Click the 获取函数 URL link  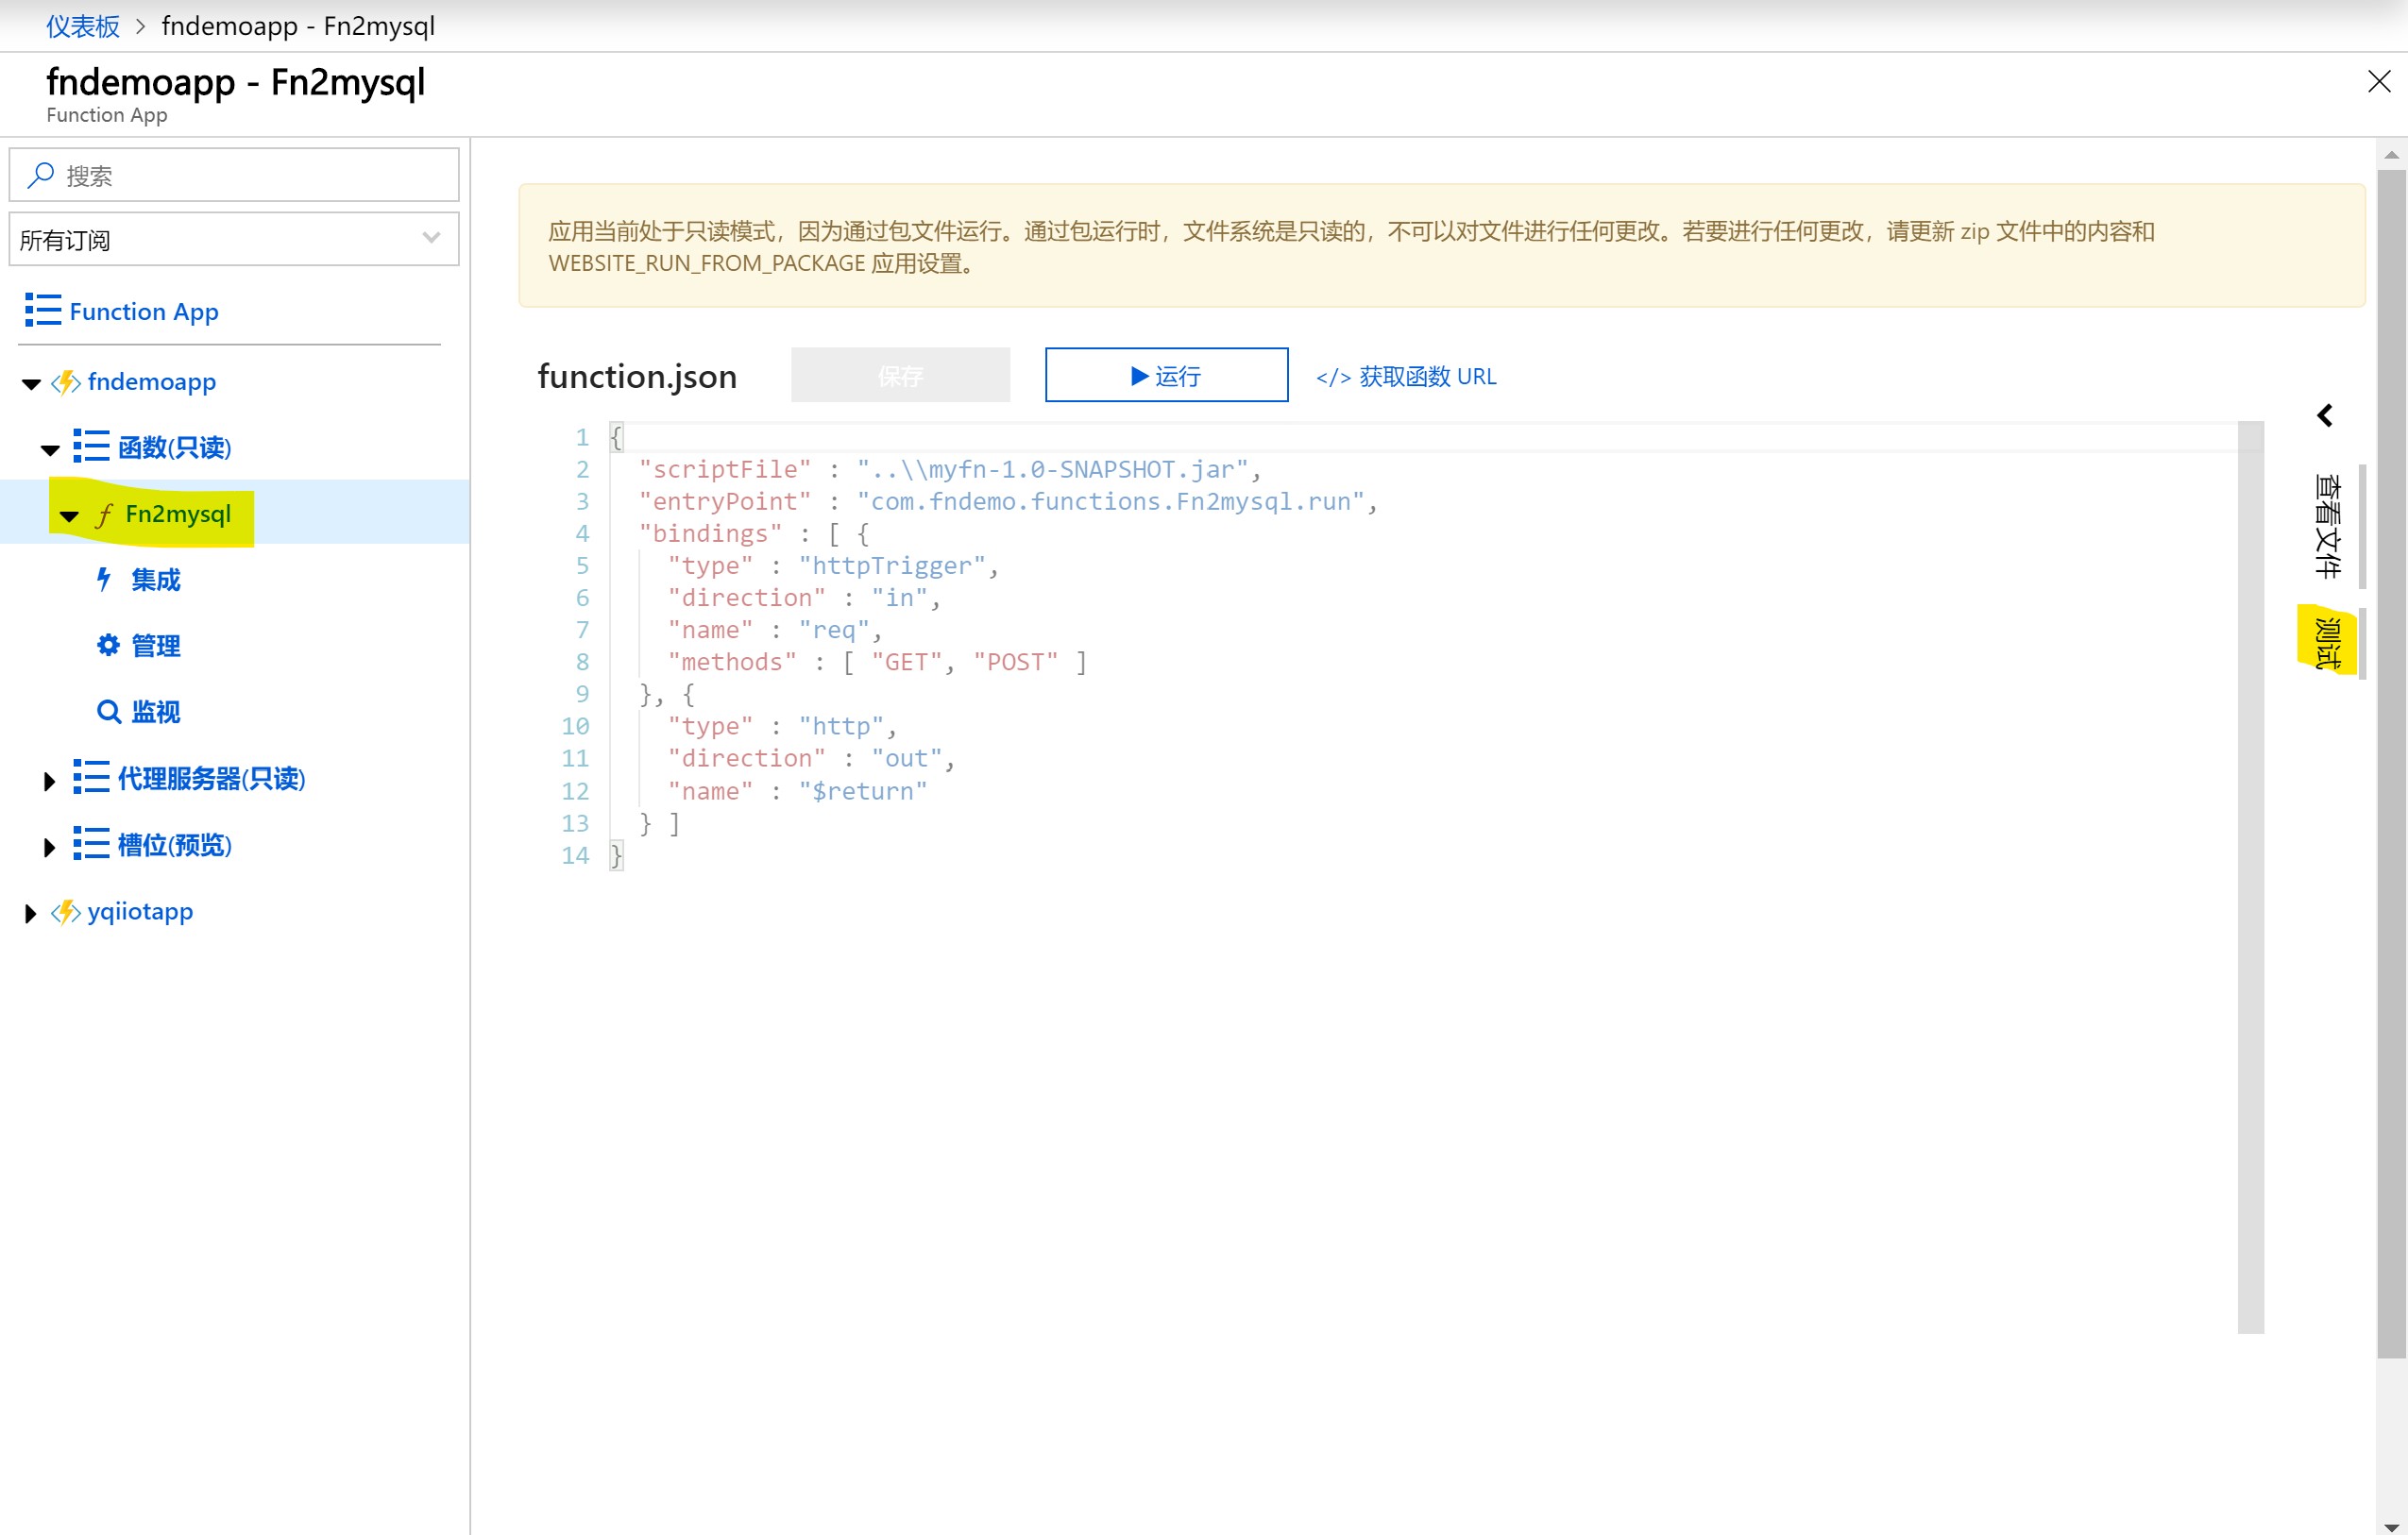point(1406,376)
